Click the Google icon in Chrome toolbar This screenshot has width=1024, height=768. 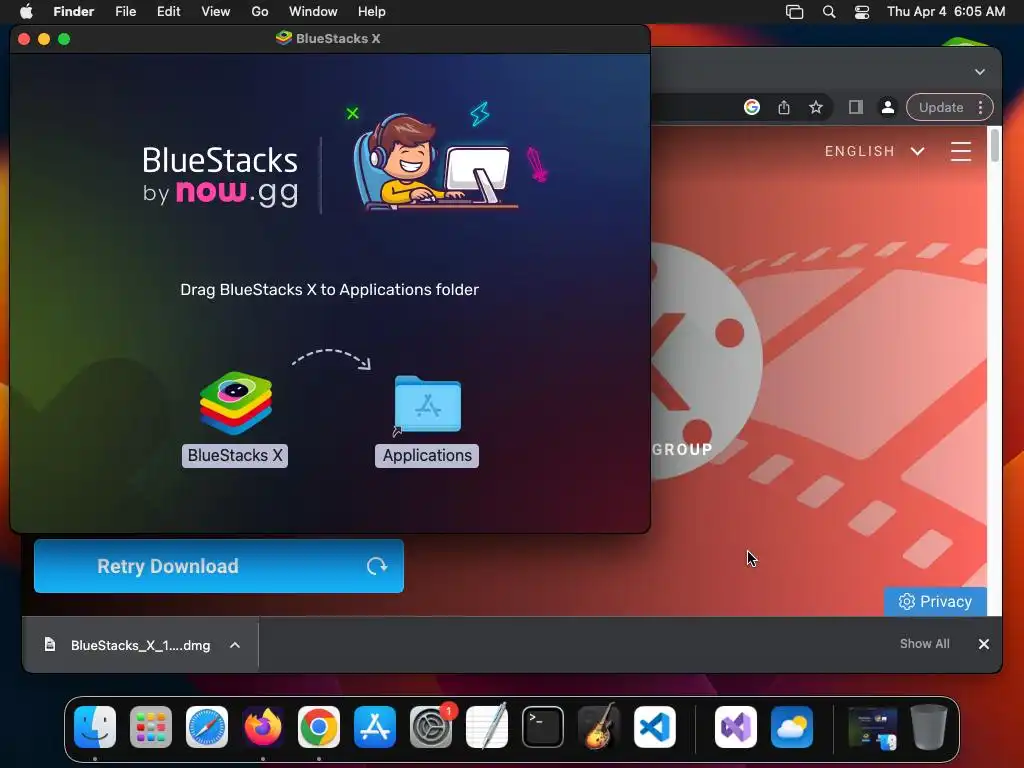point(752,107)
